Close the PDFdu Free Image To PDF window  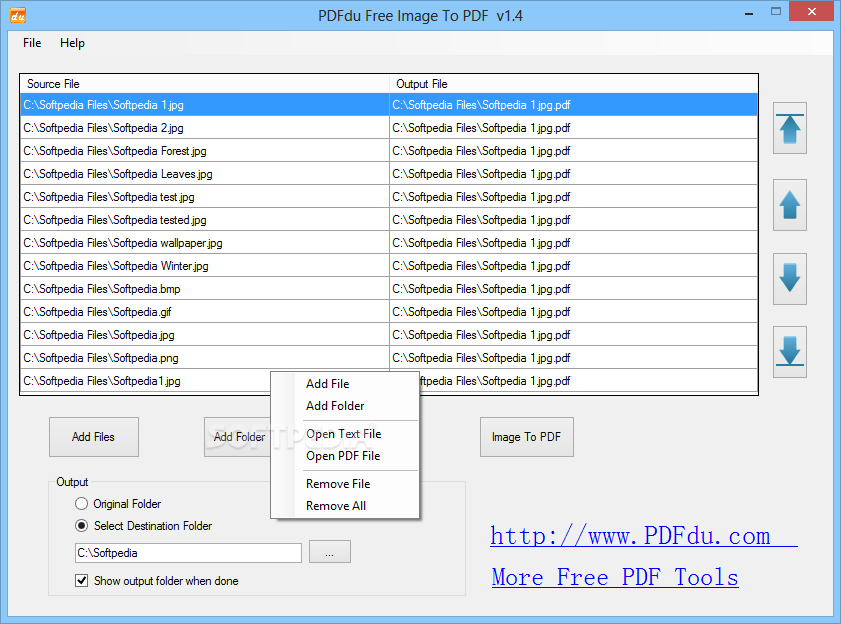tap(812, 11)
